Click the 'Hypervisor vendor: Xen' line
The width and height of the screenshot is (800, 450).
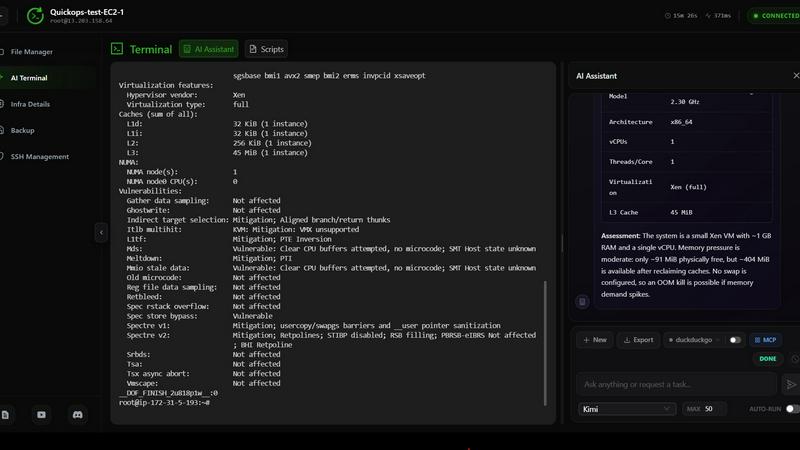tap(186, 95)
